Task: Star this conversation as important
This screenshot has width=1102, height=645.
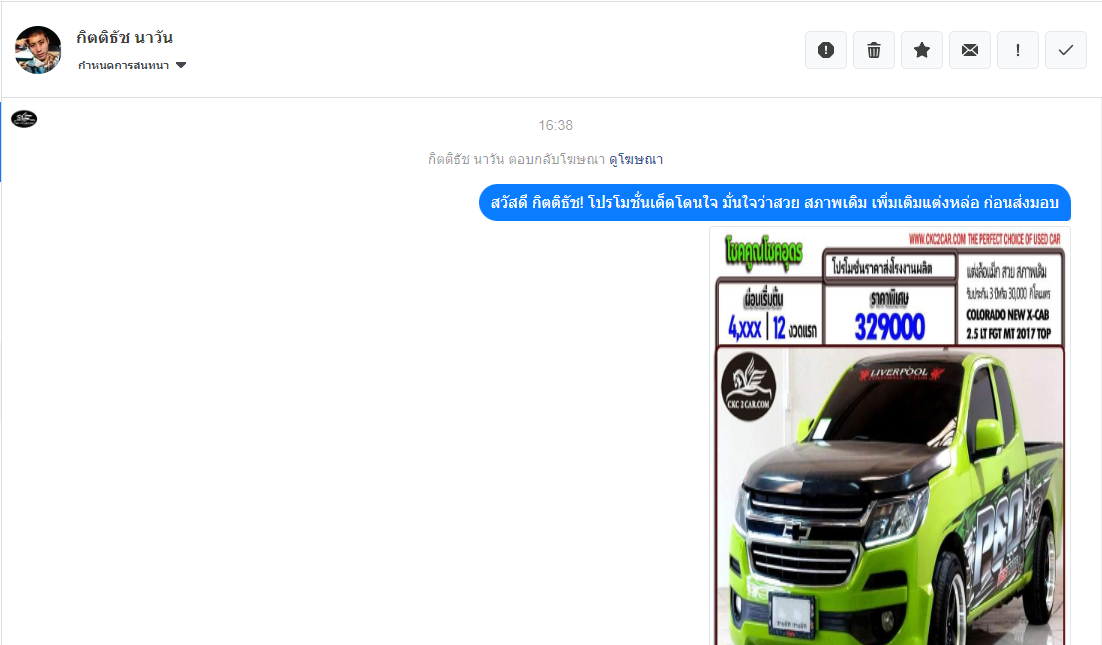Action: (921, 50)
